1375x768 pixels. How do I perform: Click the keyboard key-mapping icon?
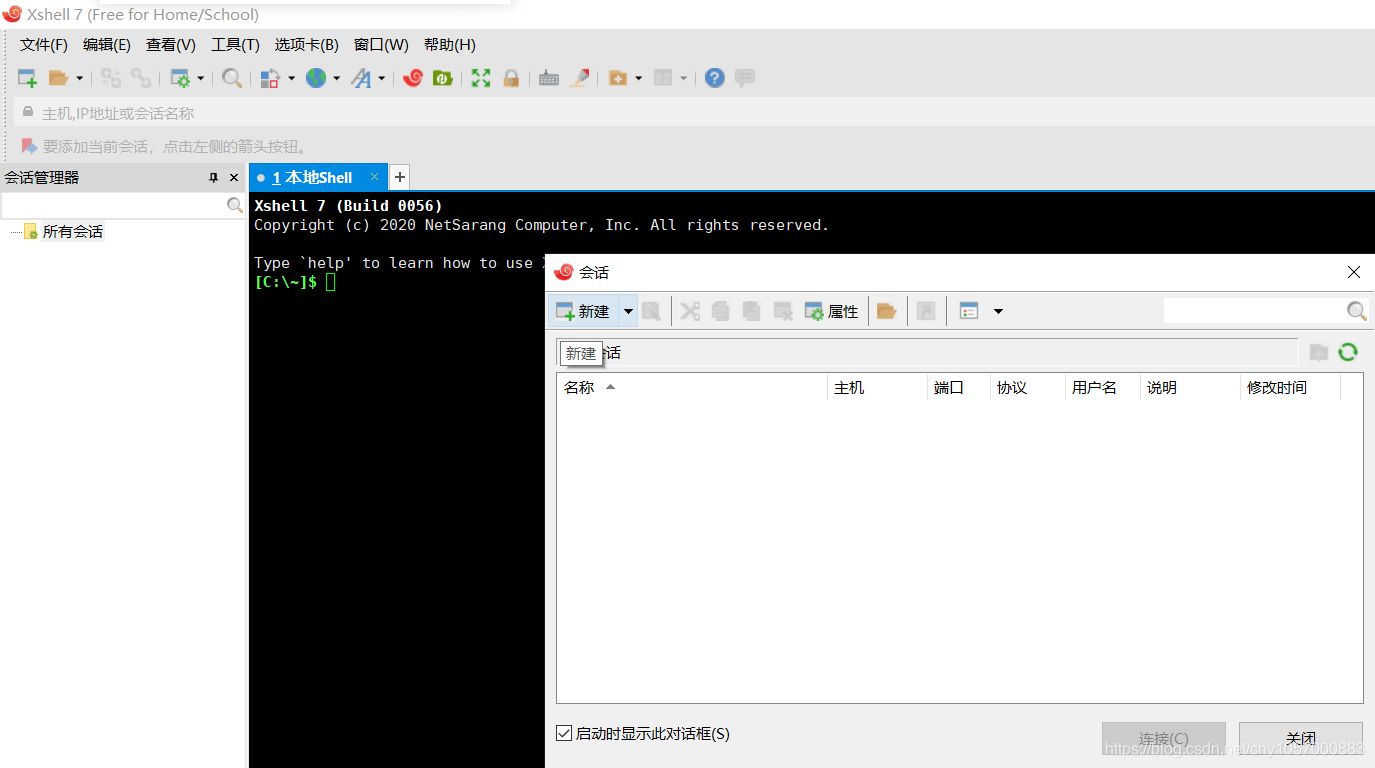(x=549, y=78)
